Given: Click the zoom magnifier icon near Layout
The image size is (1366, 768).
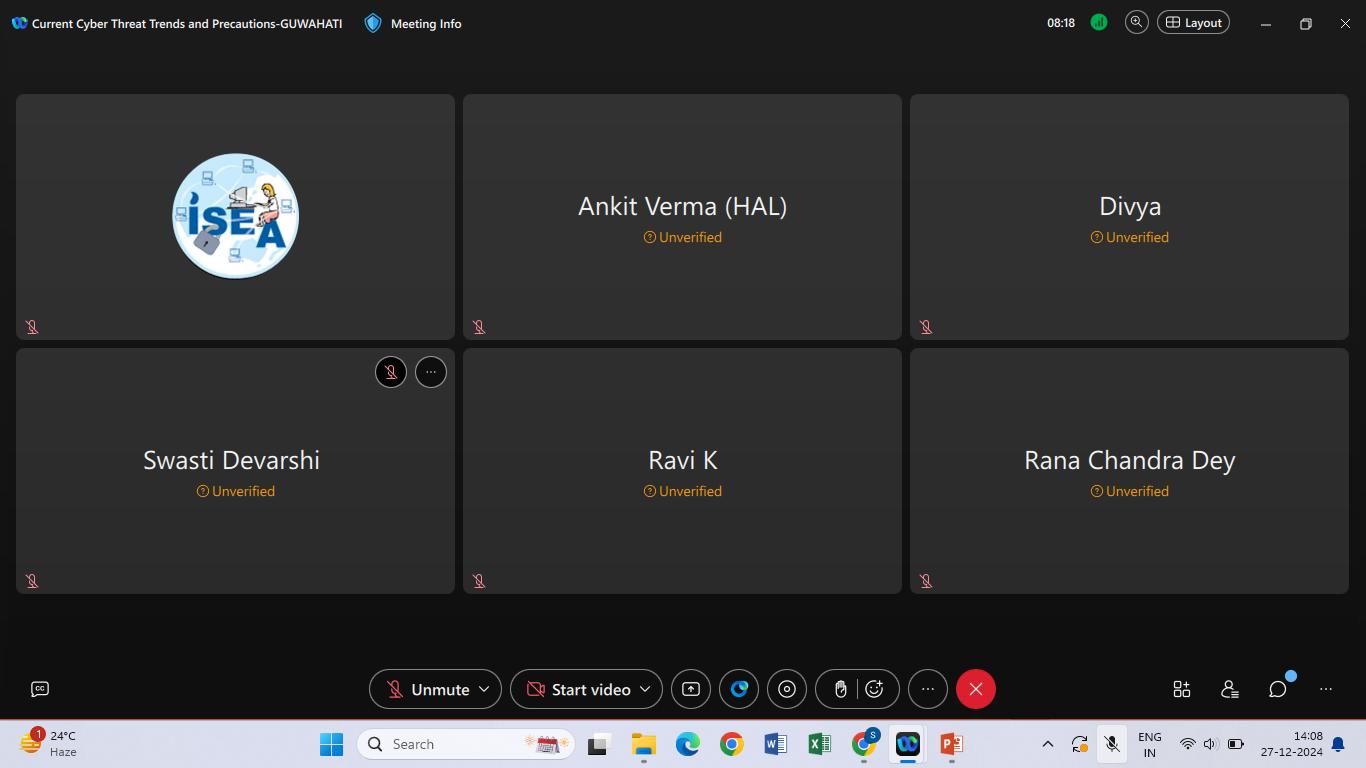Looking at the screenshot, I should pyautogui.click(x=1136, y=23).
